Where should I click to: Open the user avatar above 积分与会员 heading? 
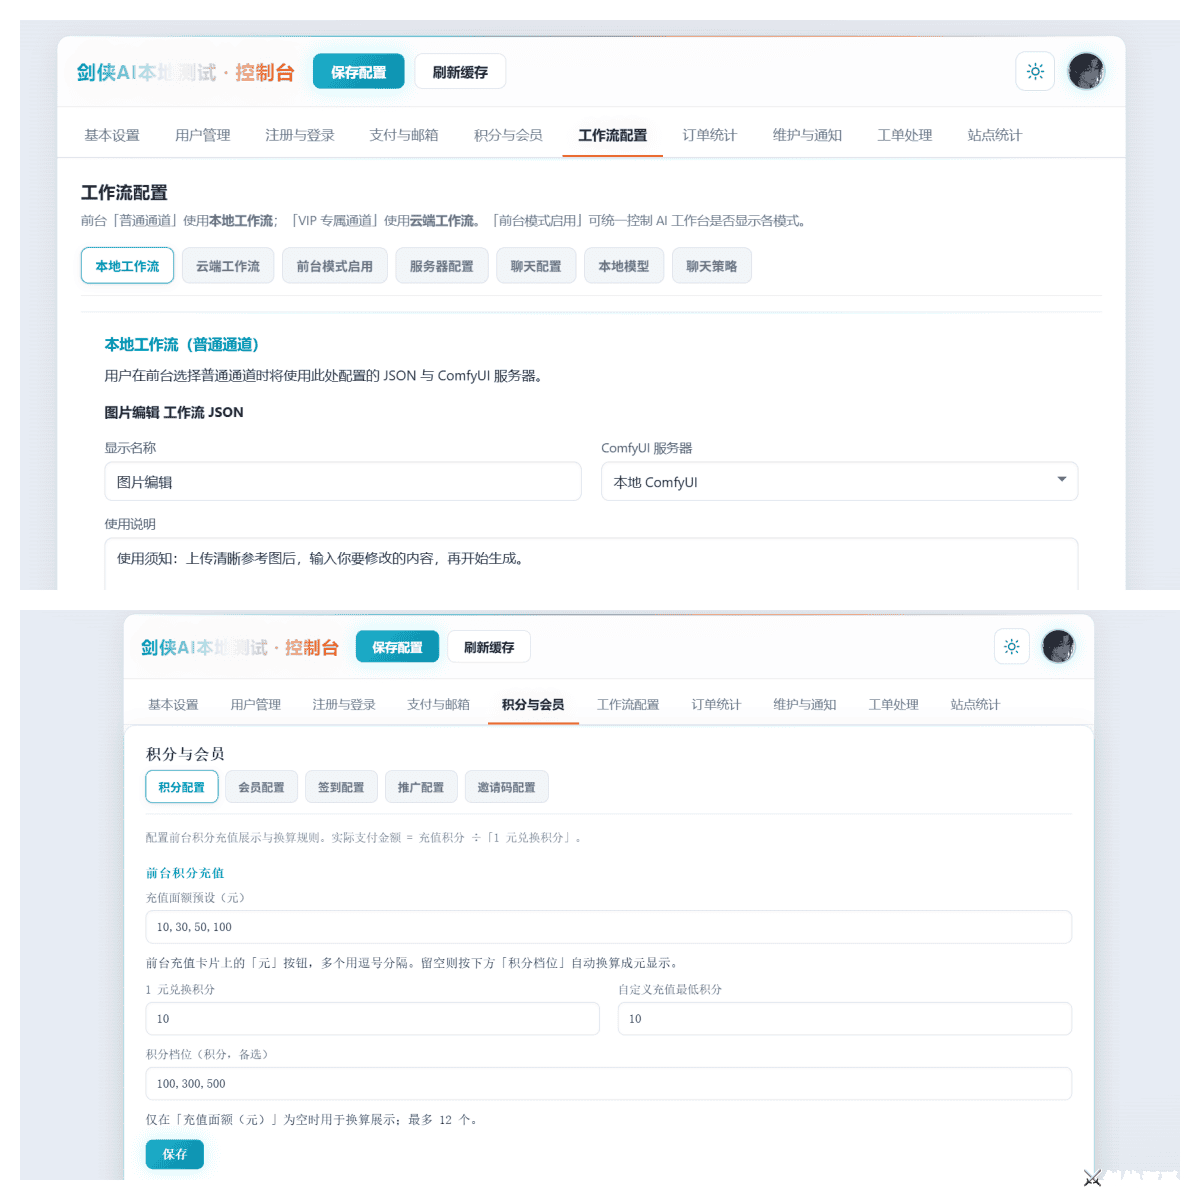tap(1058, 646)
